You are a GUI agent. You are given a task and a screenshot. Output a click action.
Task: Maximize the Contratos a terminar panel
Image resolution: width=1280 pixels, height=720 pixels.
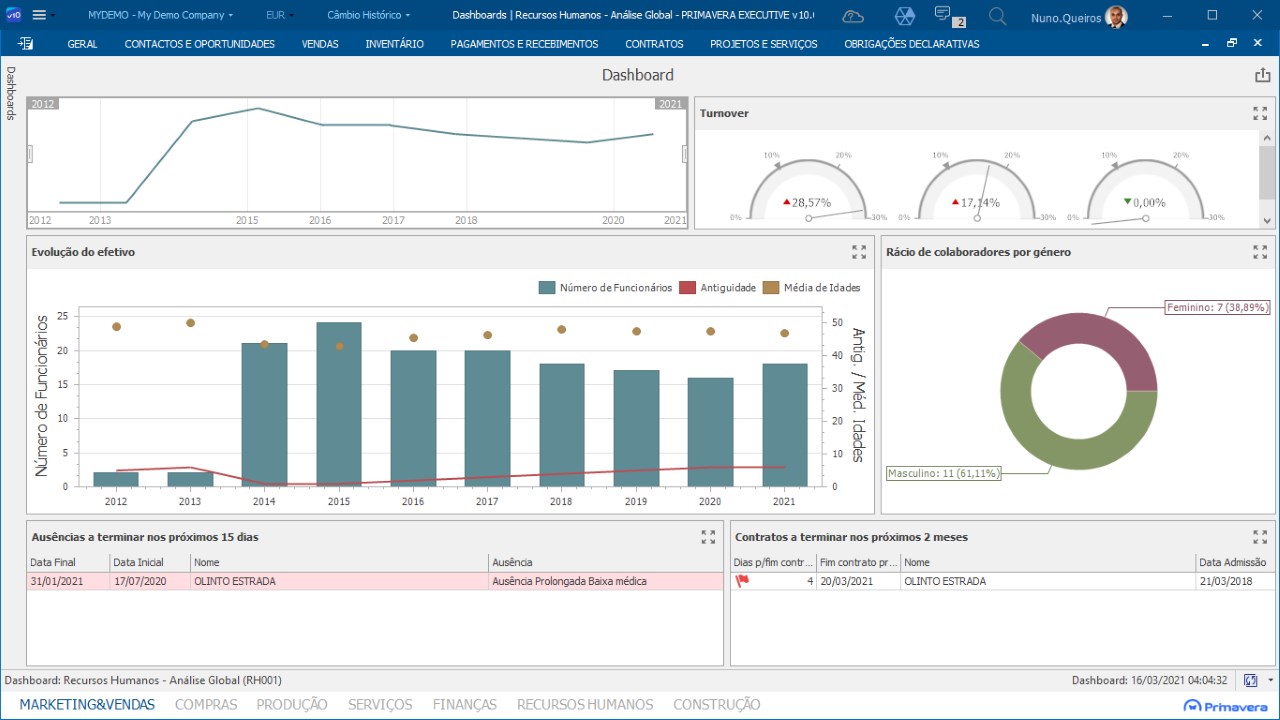click(1260, 537)
